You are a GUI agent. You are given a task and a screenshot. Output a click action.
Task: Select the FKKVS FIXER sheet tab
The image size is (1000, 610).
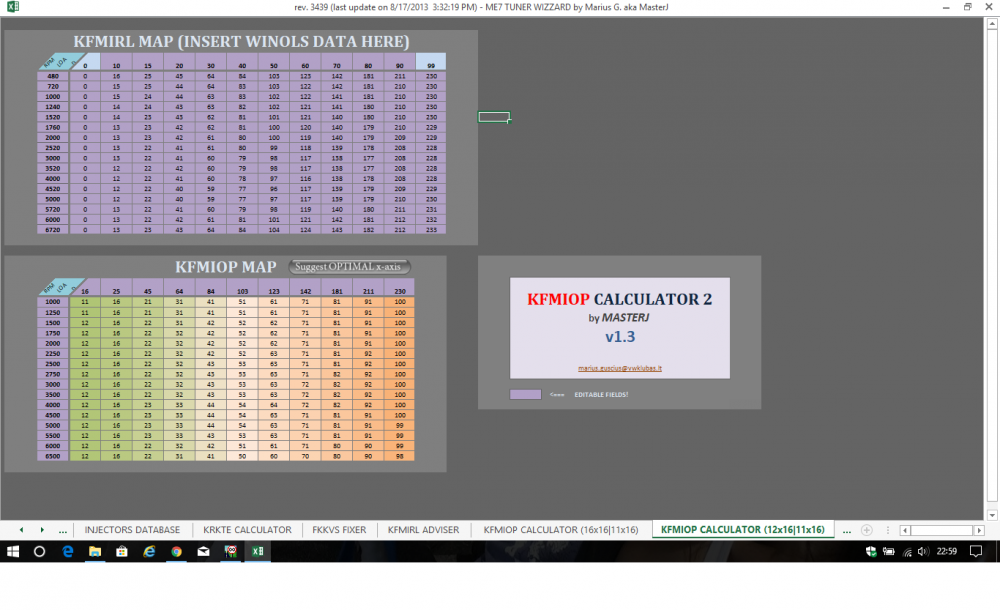[339, 530]
